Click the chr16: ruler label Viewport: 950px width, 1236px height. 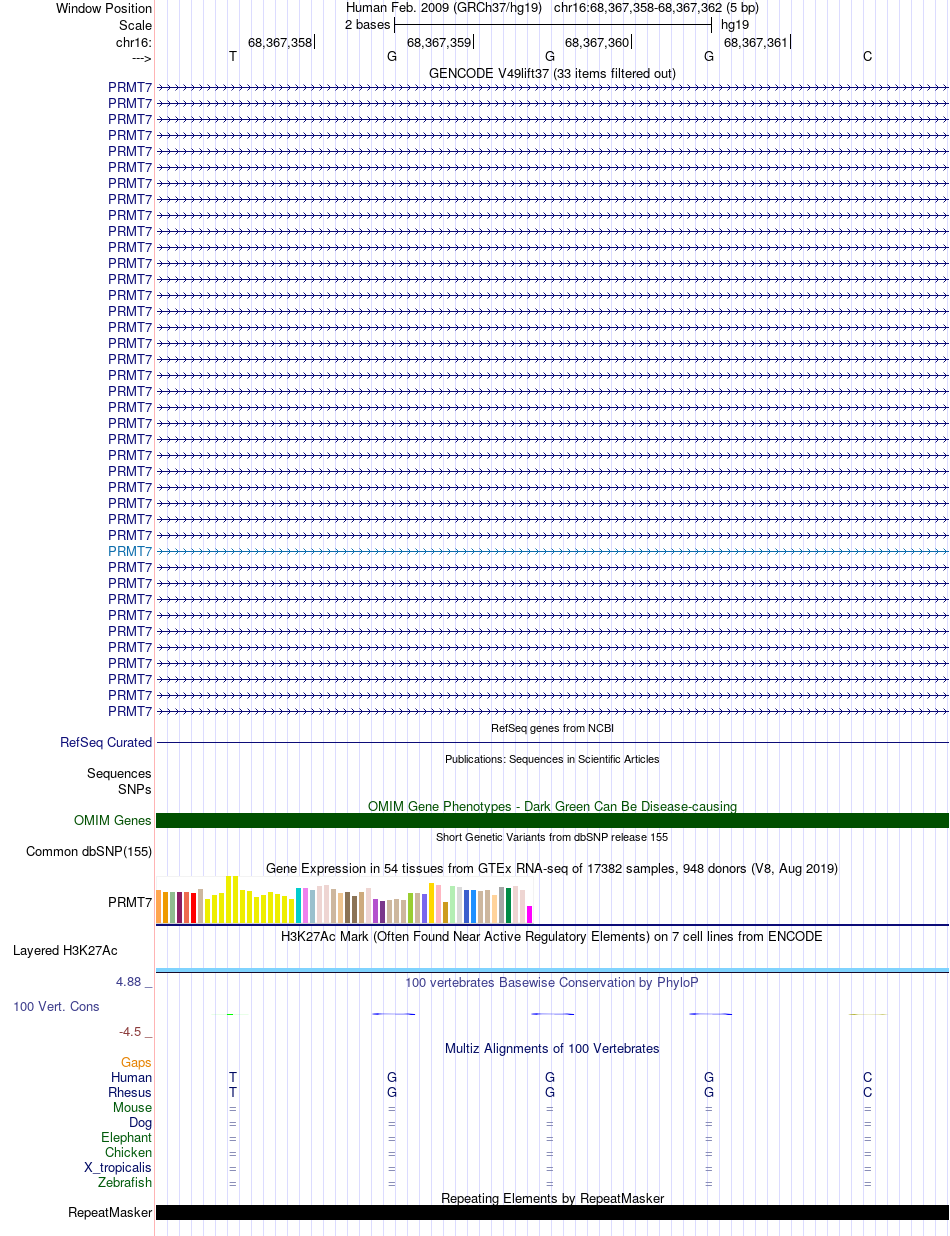pyautogui.click(x=134, y=42)
